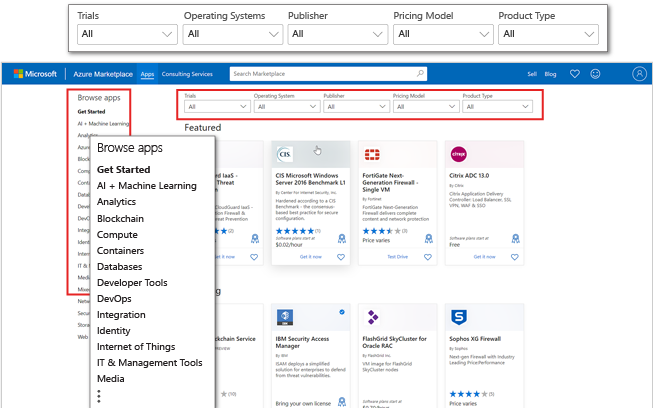The width and height of the screenshot is (653, 408).
Task: Click the Fortinet logo on FortiGate card
Action: coord(372,154)
